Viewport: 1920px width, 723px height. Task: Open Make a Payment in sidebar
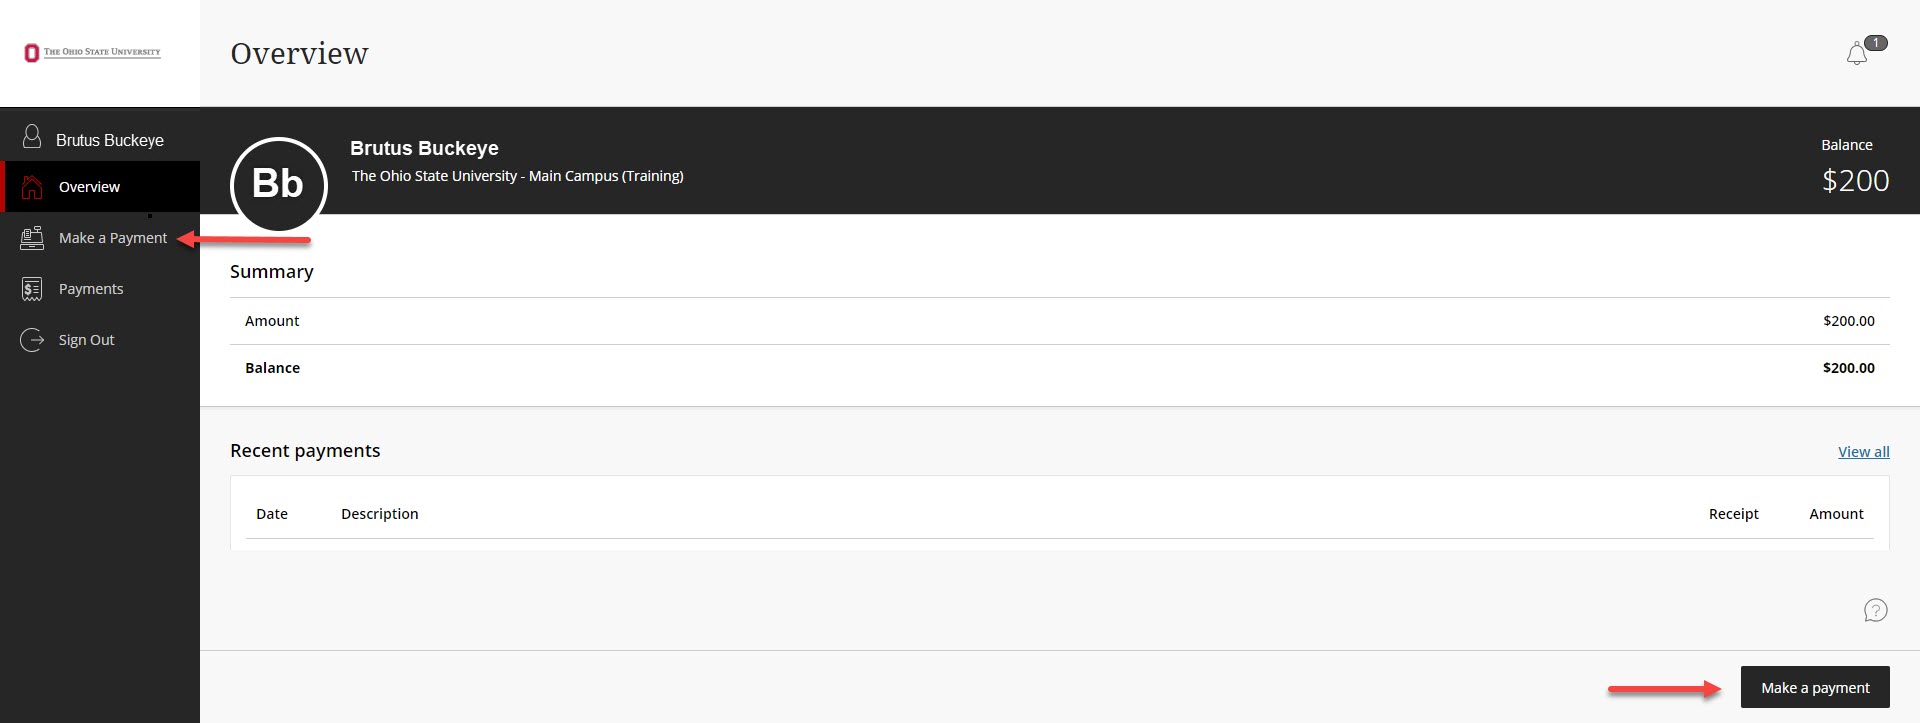point(100,238)
